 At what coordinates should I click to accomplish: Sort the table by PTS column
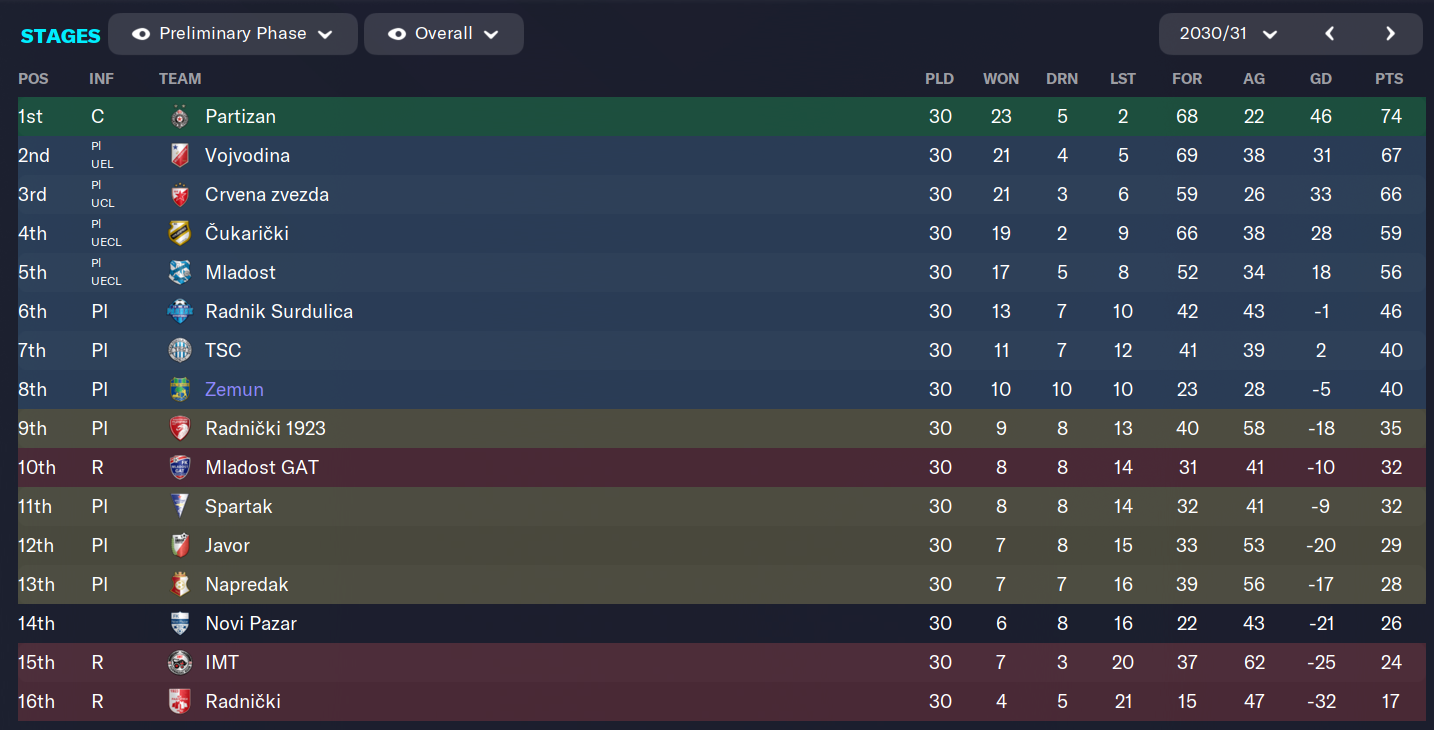coord(1389,79)
